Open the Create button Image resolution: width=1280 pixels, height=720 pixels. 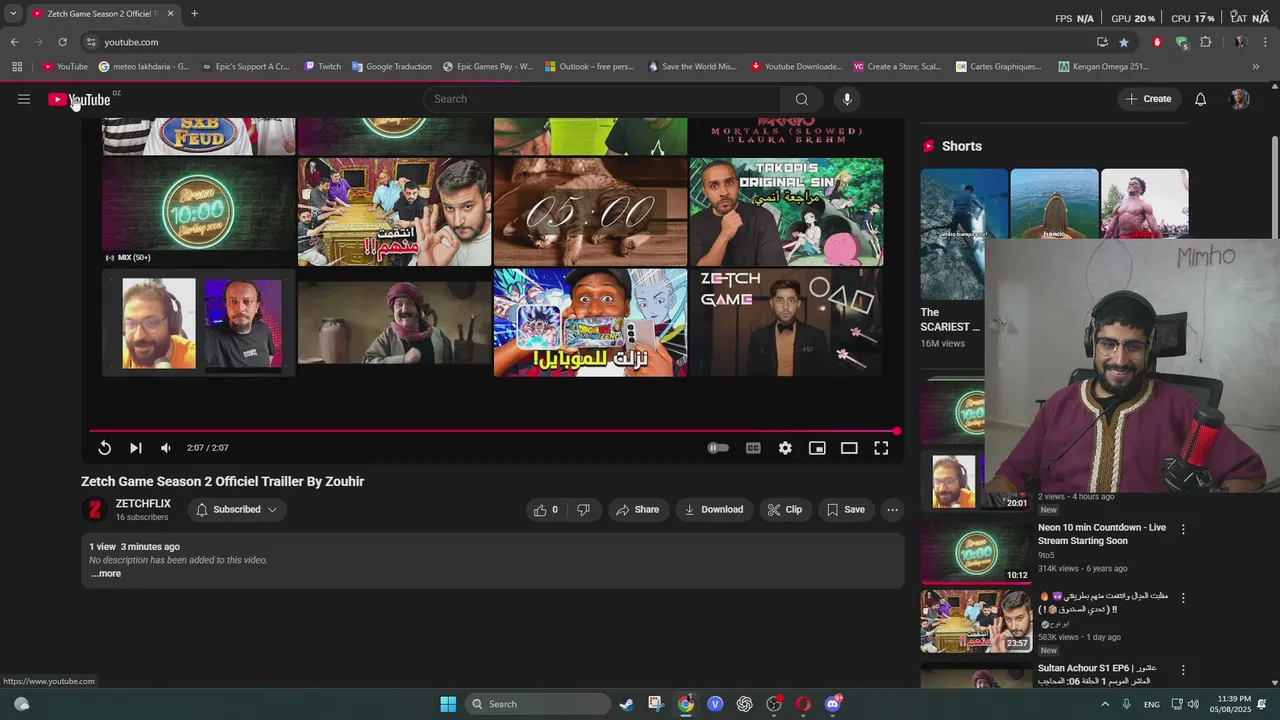tap(1148, 99)
